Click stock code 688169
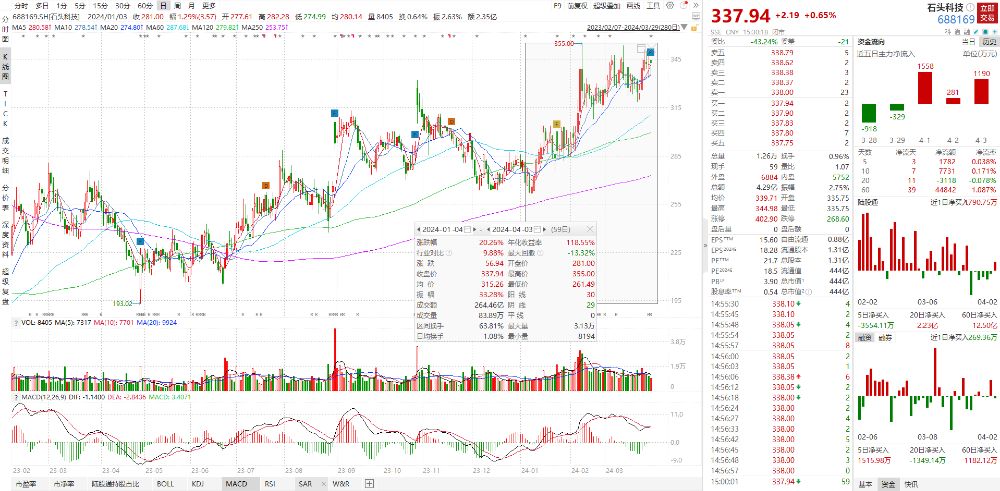 point(955,20)
